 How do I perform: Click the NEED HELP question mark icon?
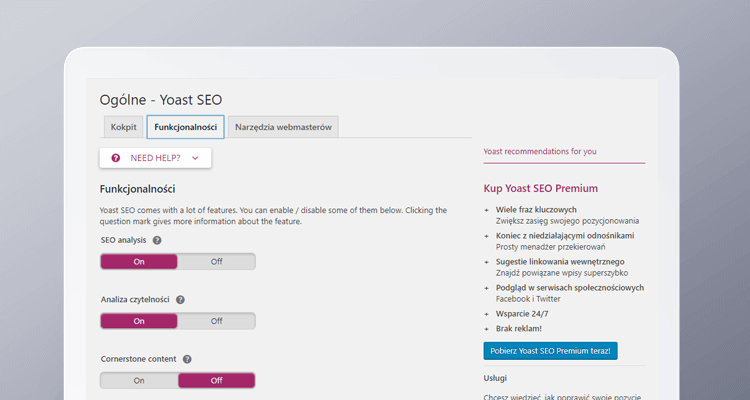(116, 158)
